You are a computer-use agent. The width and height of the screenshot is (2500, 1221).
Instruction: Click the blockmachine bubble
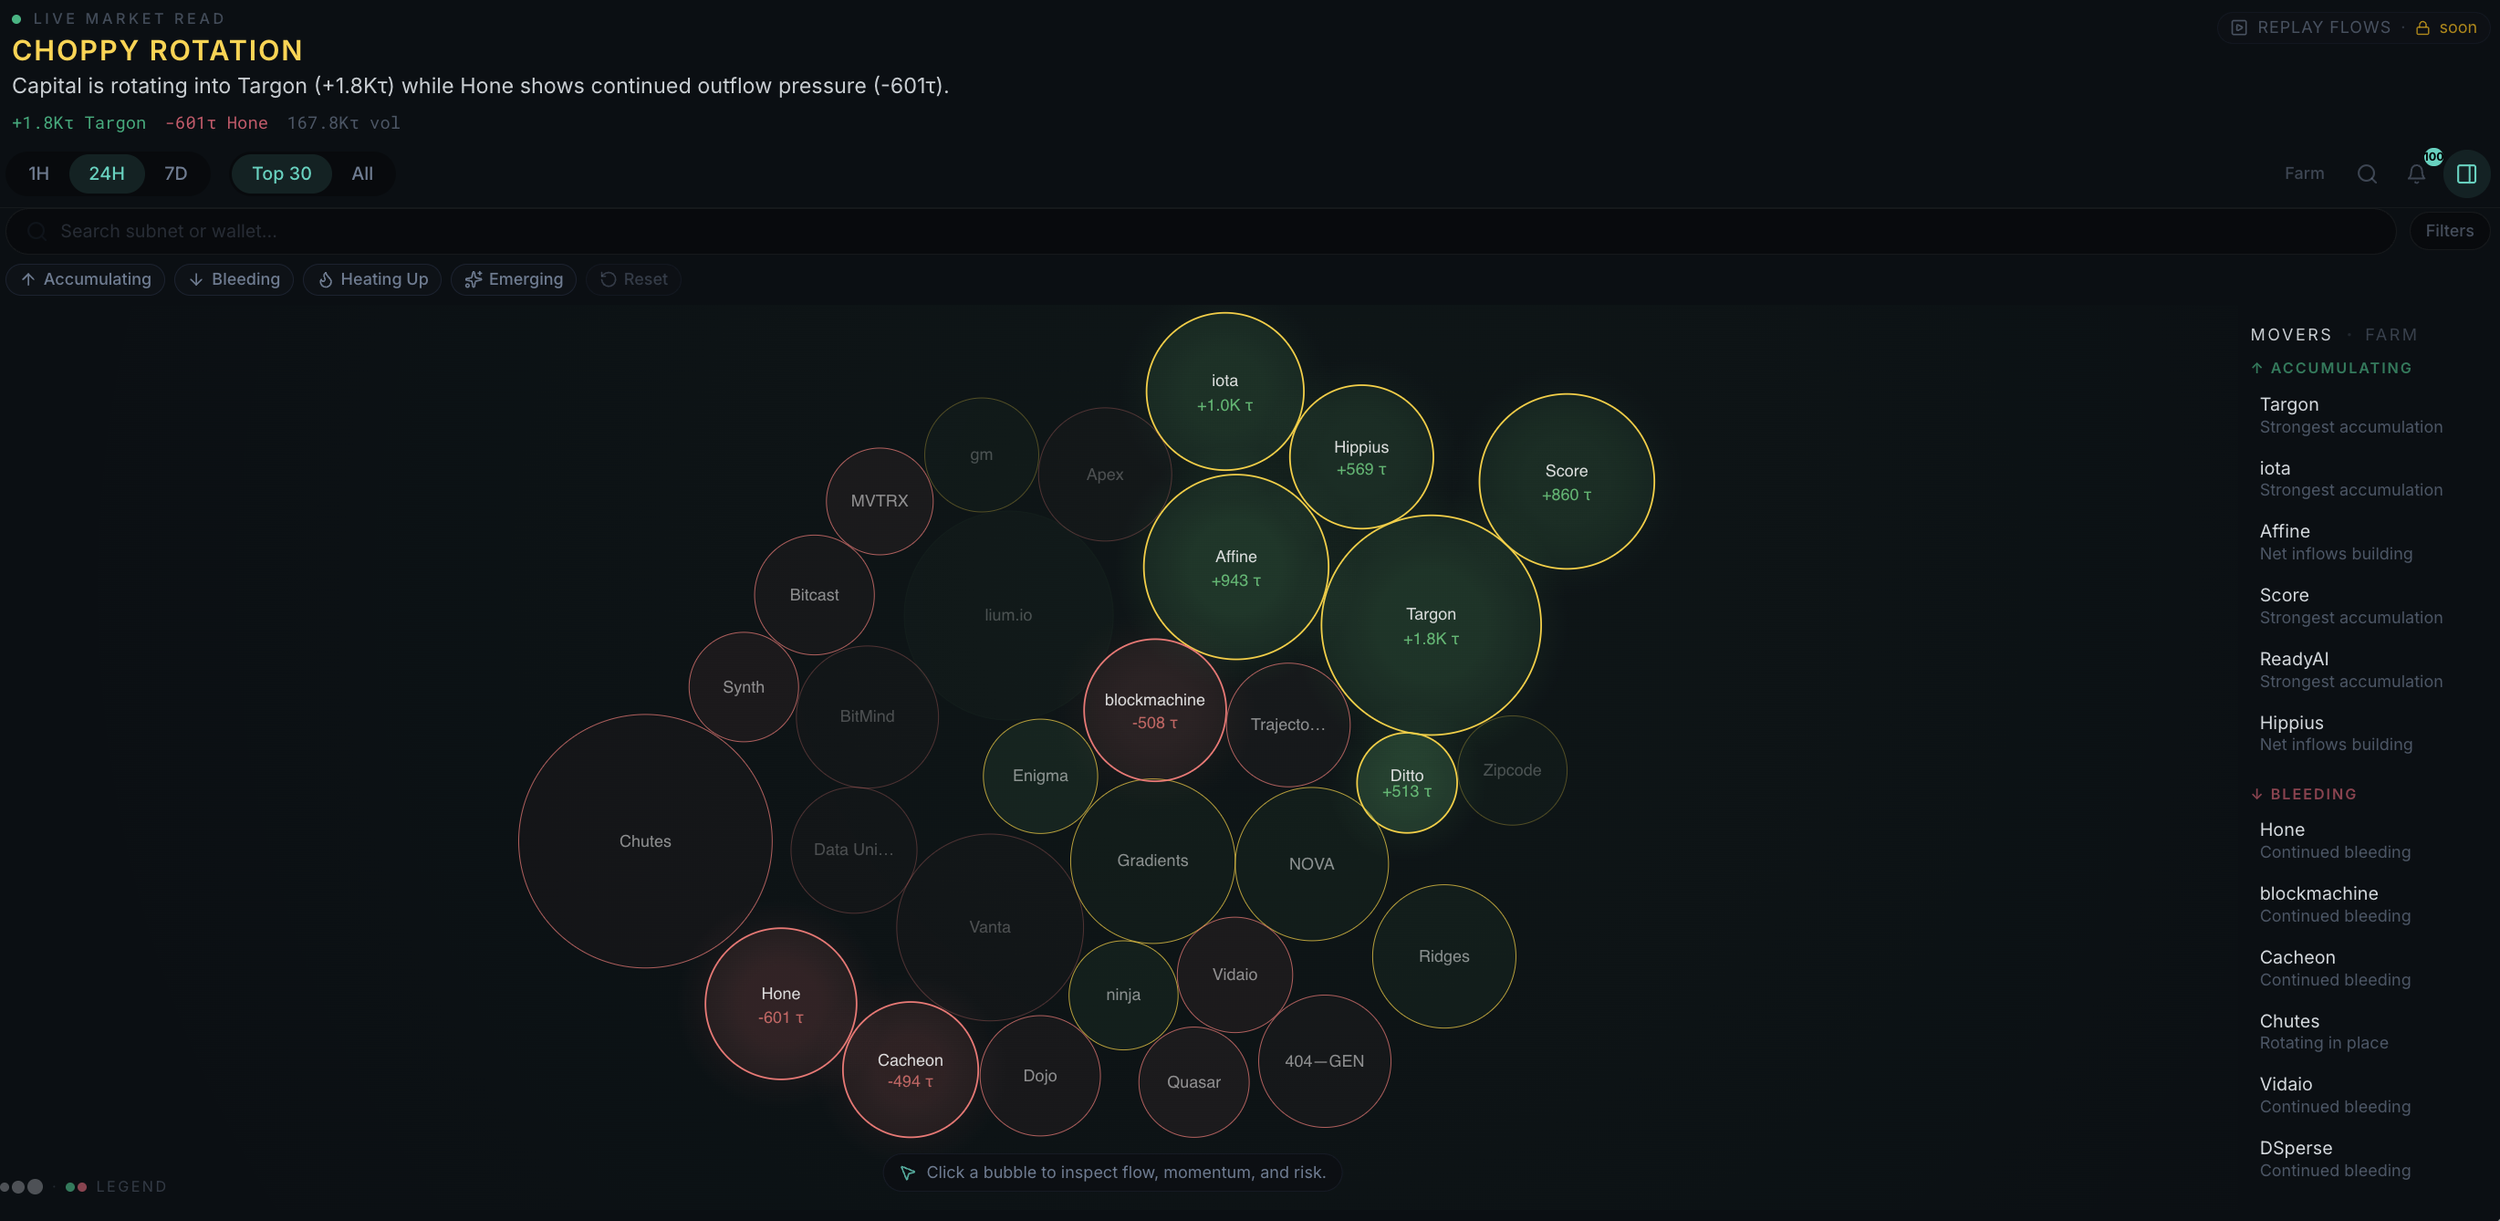pos(1154,710)
